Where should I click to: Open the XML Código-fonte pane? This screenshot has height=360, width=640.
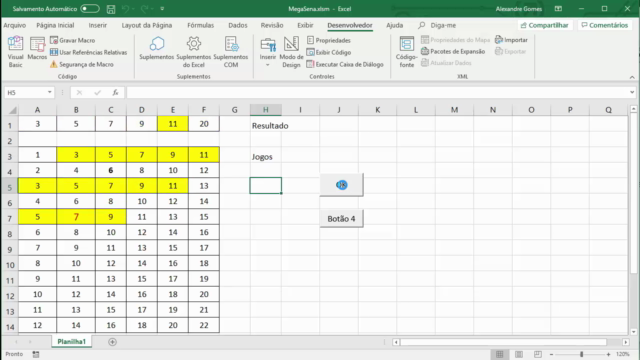[407, 52]
